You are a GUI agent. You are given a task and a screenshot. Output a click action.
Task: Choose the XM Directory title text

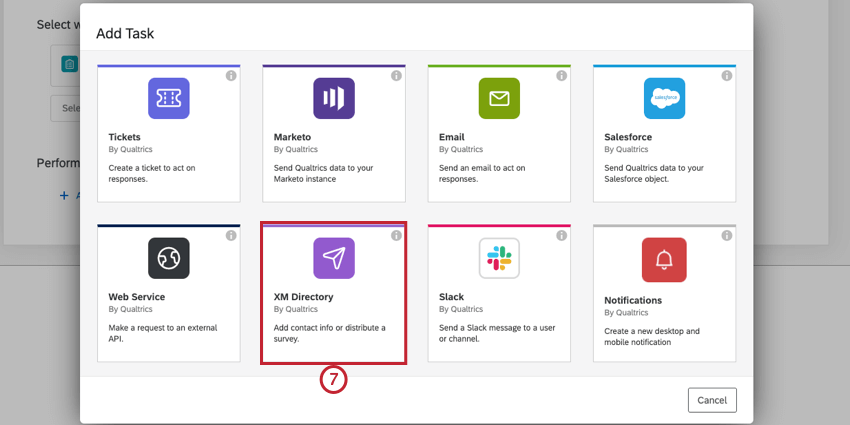pos(304,297)
